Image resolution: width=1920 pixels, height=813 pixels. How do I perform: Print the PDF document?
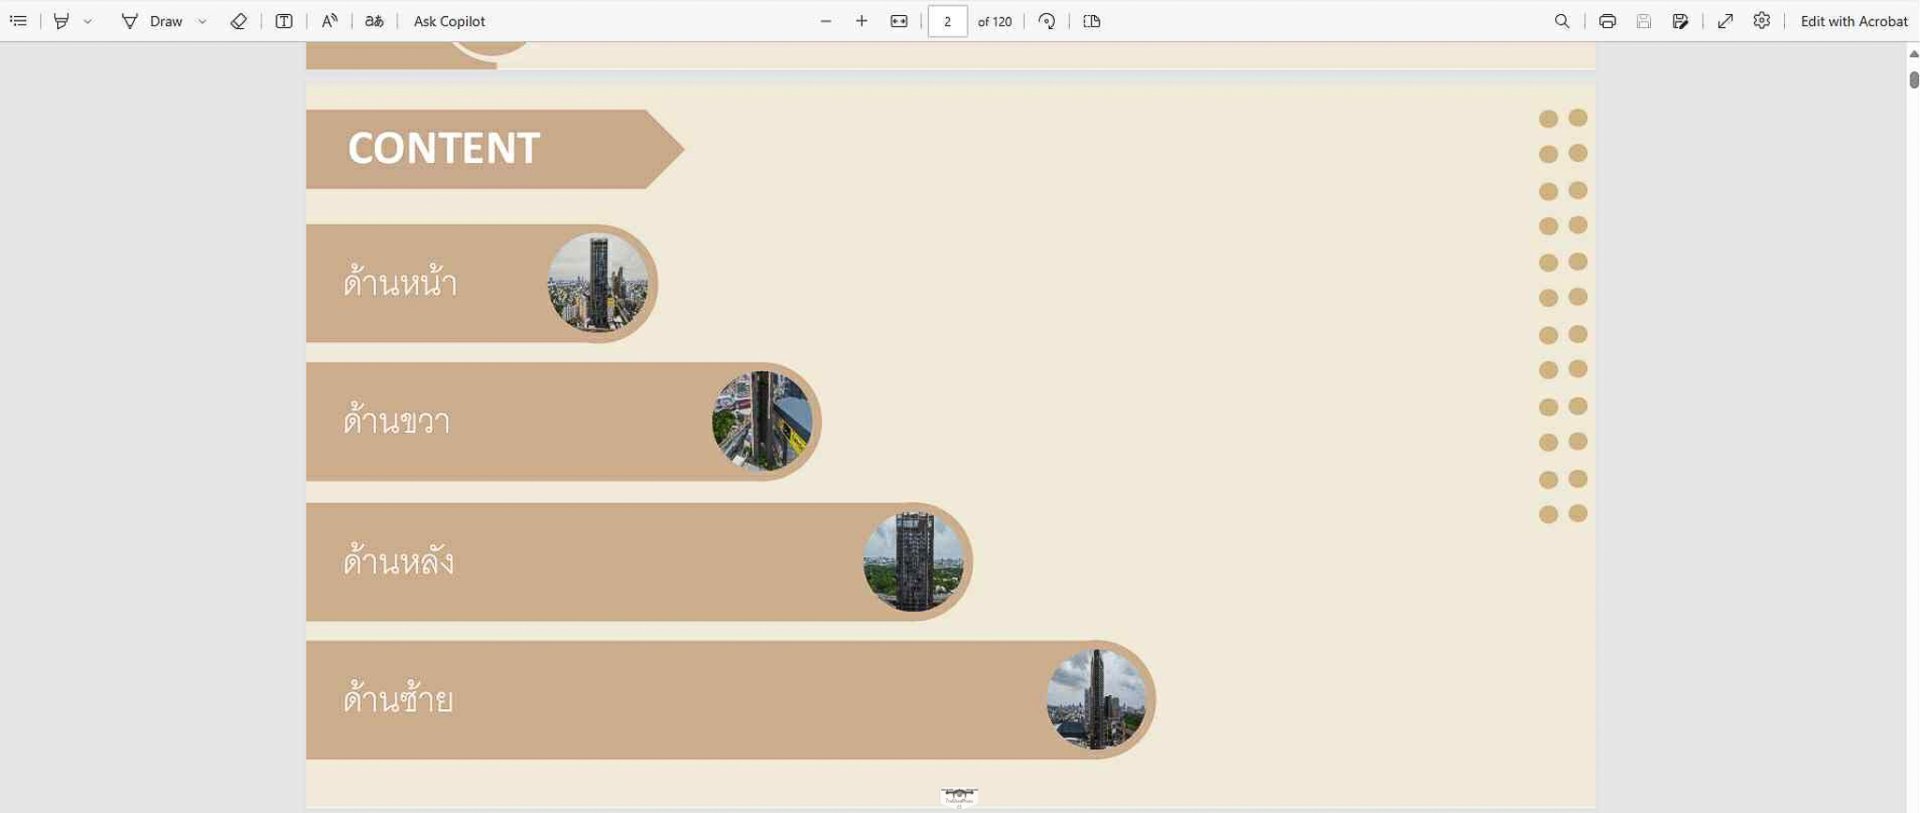[x=1607, y=21]
